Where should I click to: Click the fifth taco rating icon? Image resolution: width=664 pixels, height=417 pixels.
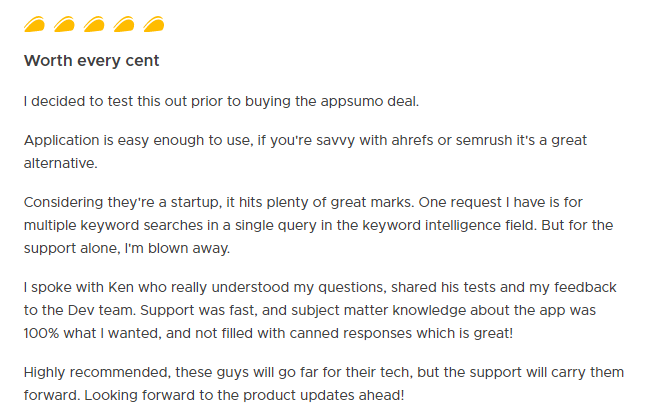tap(154, 24)
